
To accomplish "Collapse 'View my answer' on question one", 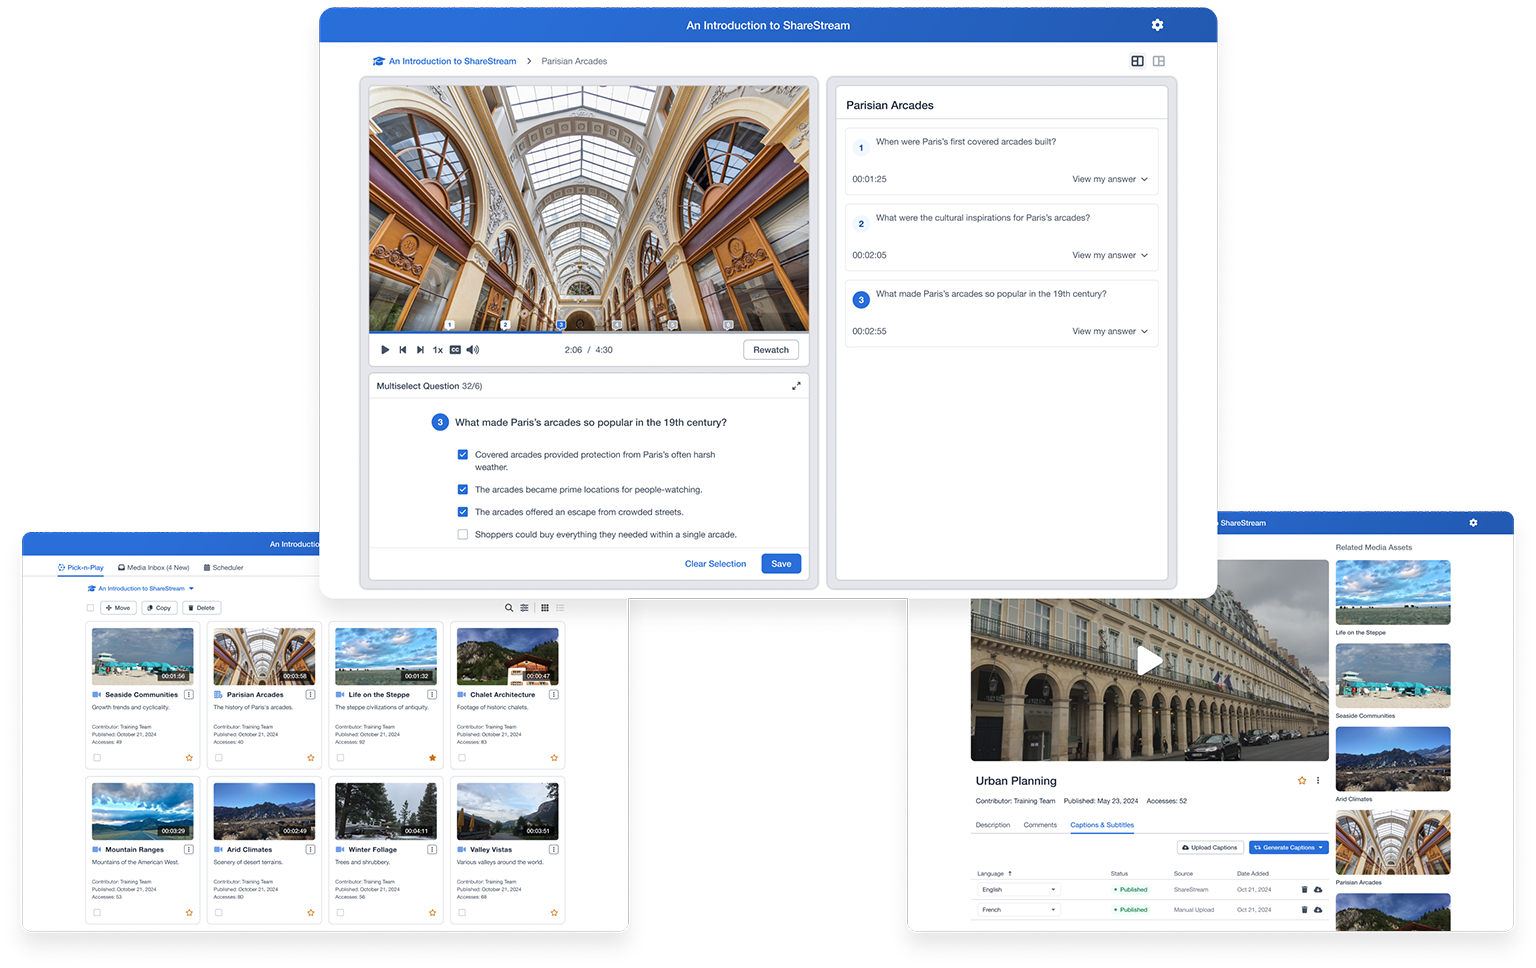I will (x=1109, y=179).
